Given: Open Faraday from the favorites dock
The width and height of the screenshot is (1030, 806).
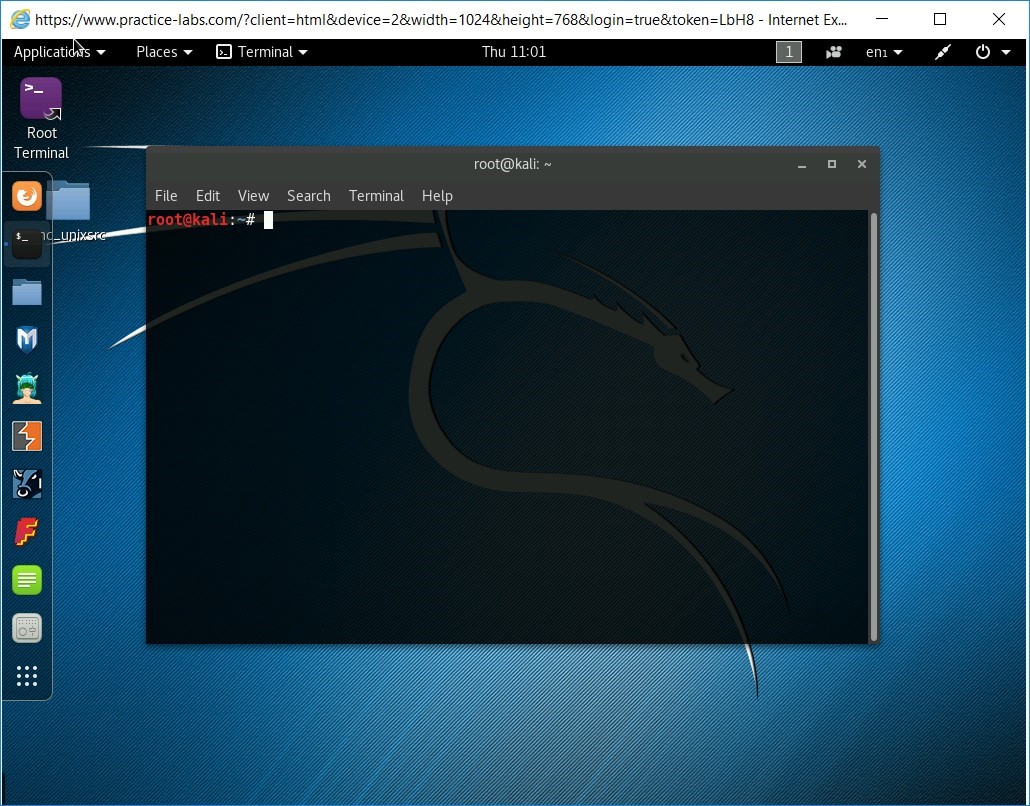Looking at the screenshot, I should (x=26, y=532).
